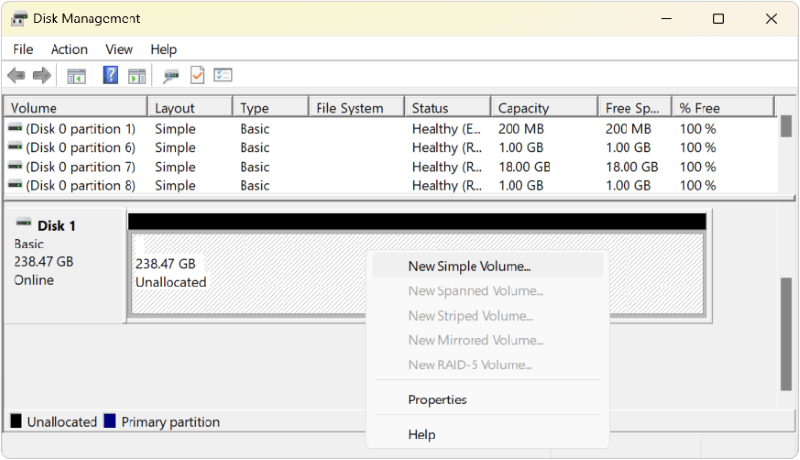Click the Back arrow in the toolbar

coord(16,75)
